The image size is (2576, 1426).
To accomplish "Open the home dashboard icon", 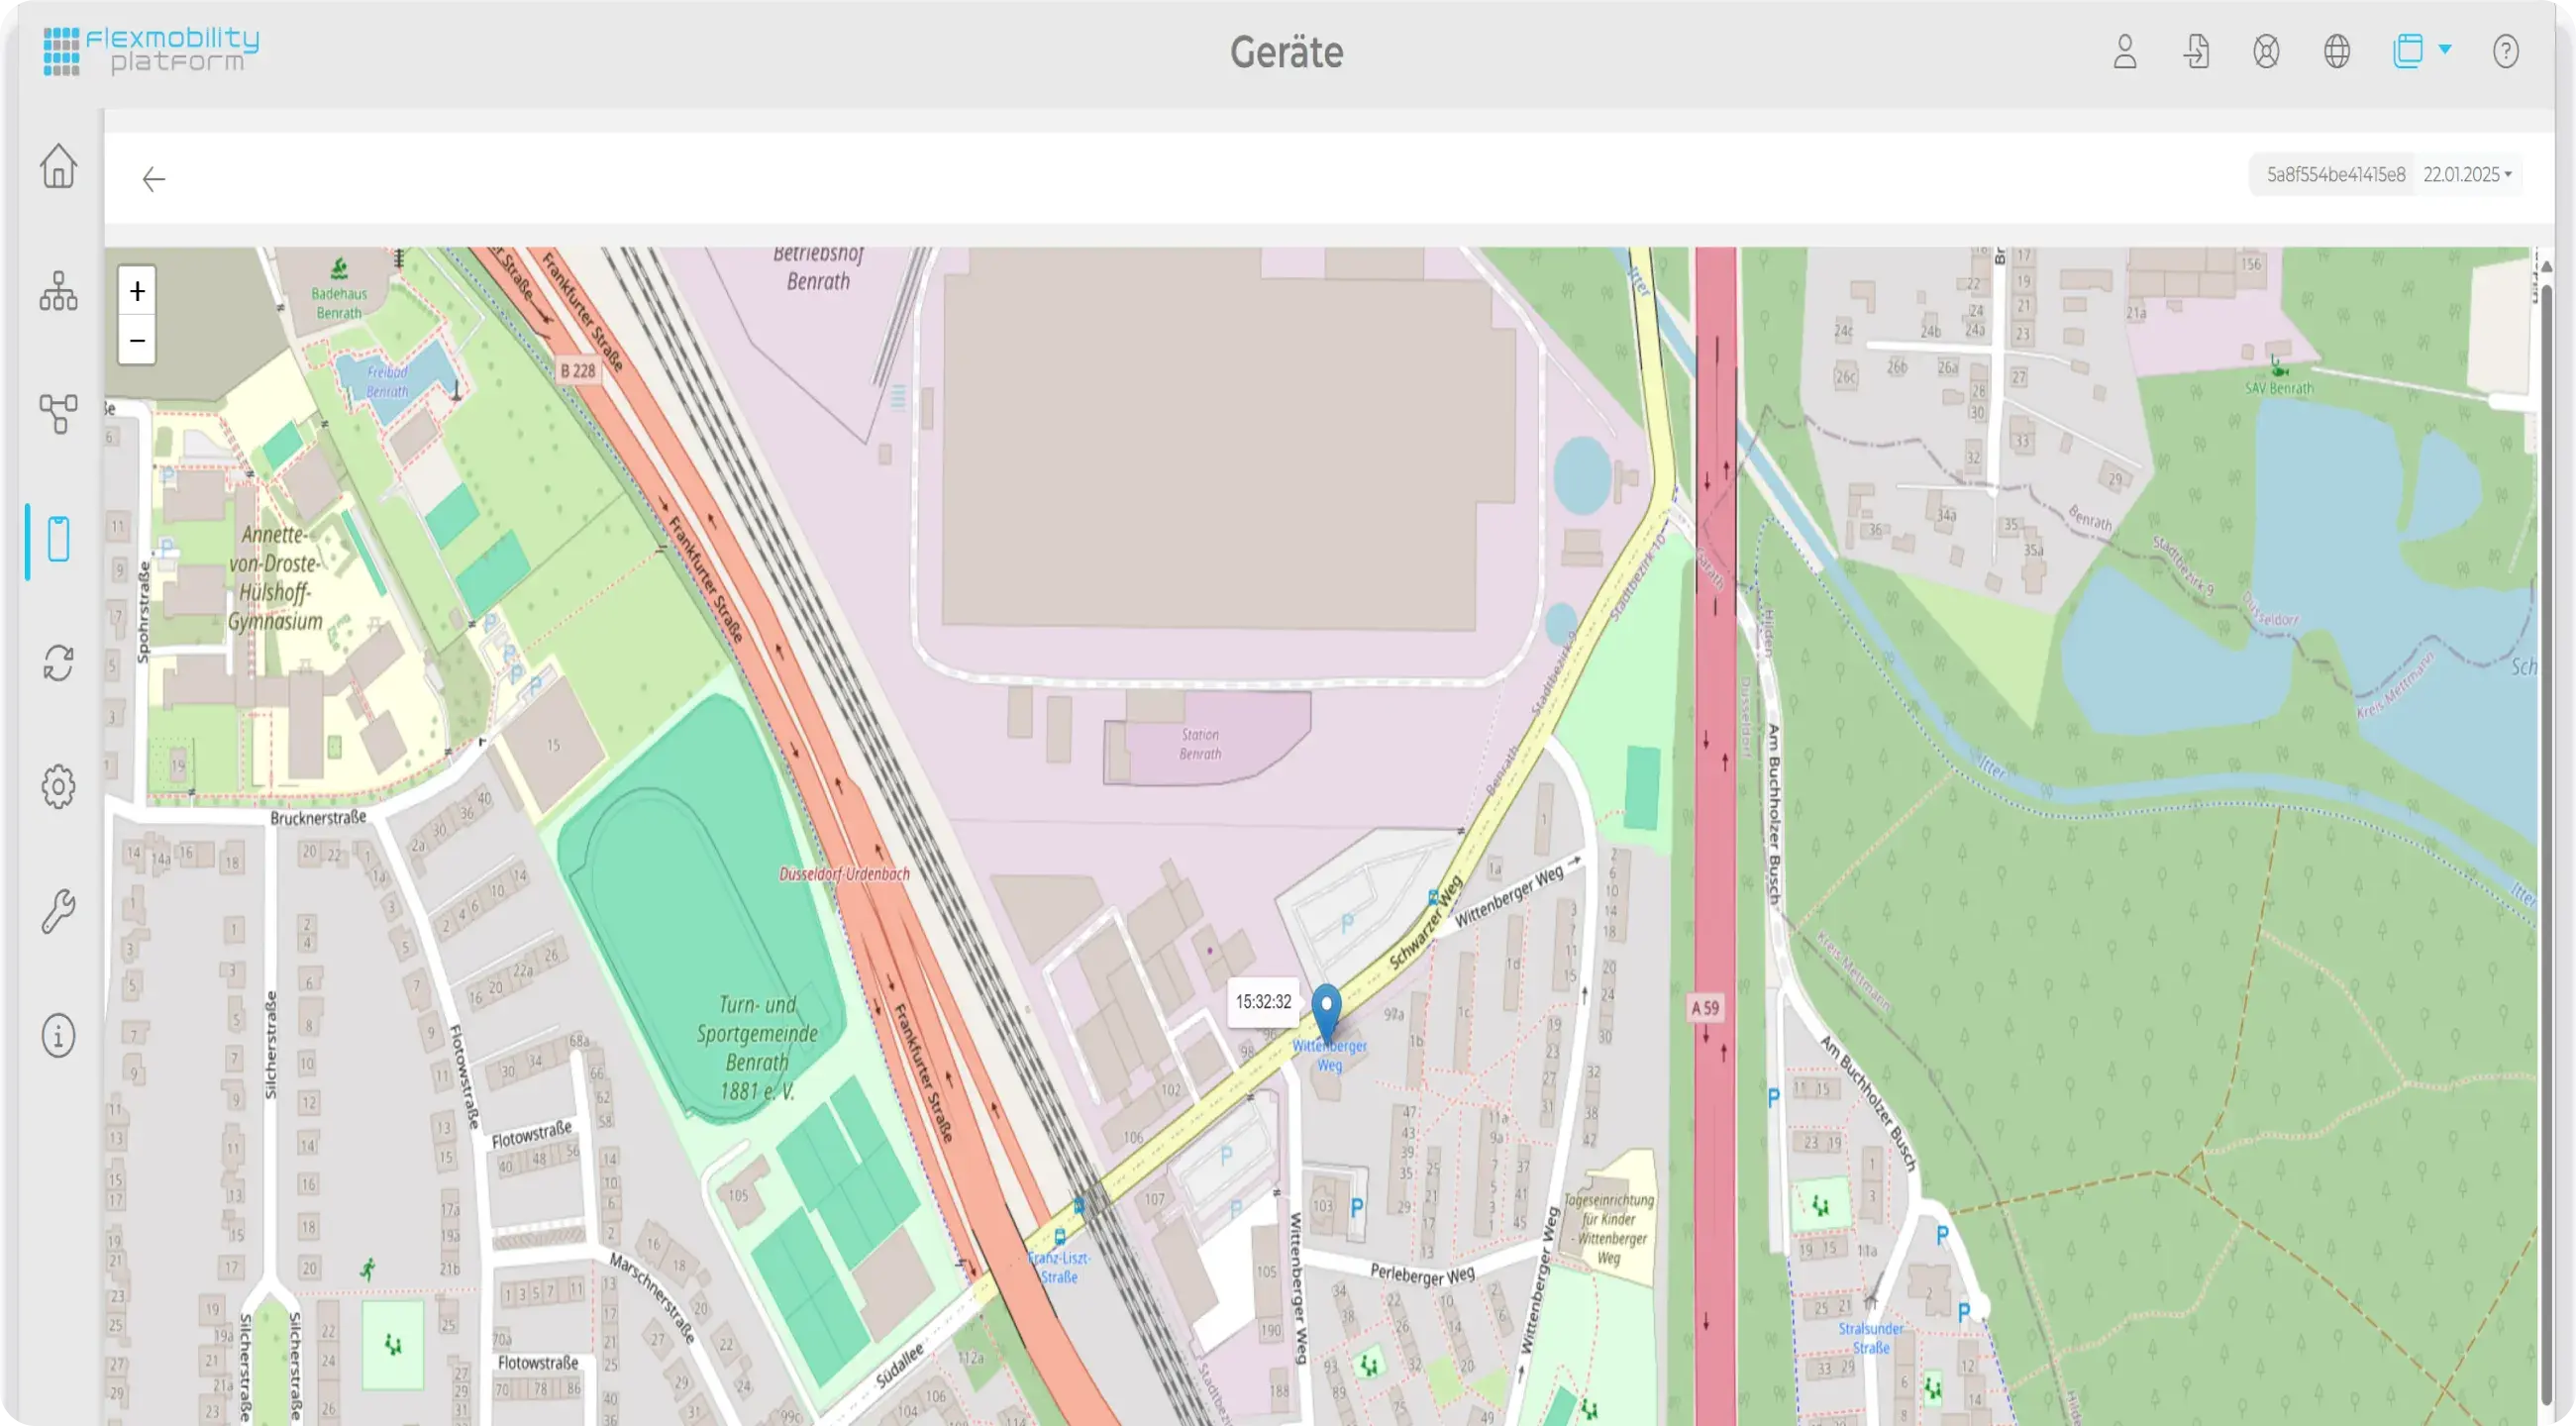I will 58,166.
